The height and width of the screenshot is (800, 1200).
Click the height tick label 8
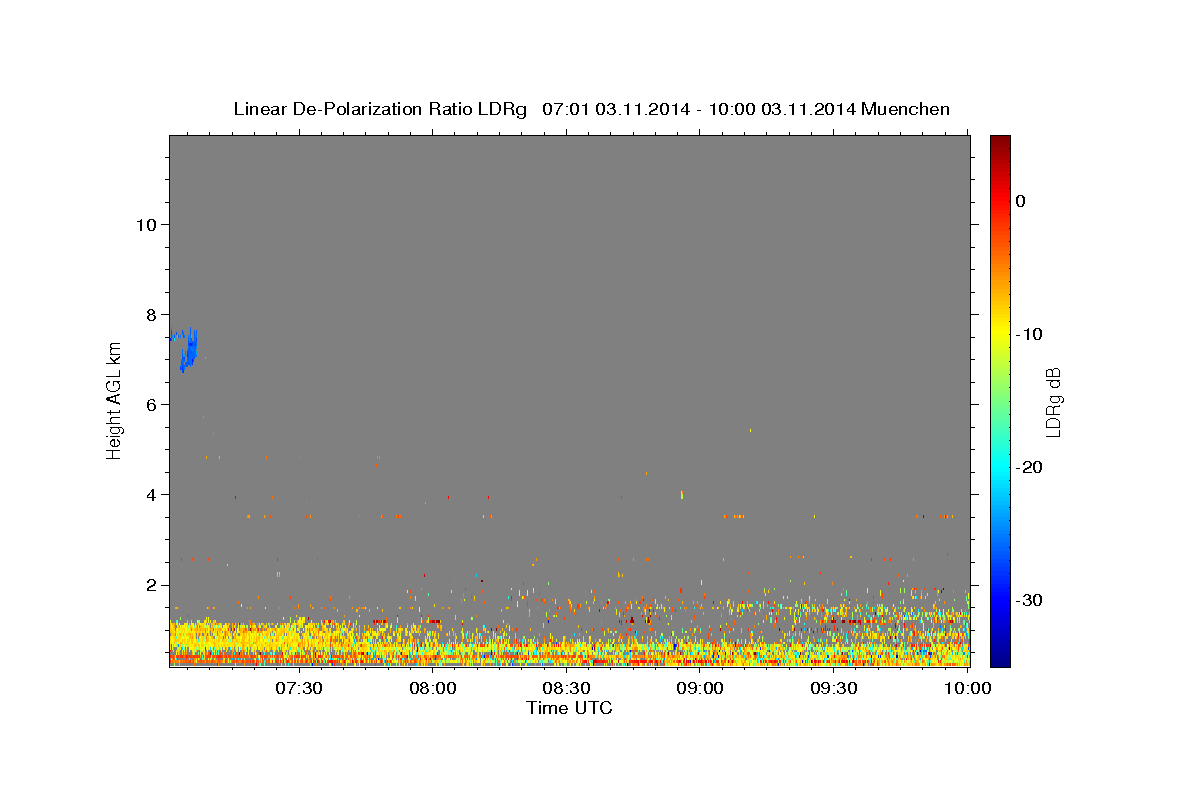tap(149, 314)
